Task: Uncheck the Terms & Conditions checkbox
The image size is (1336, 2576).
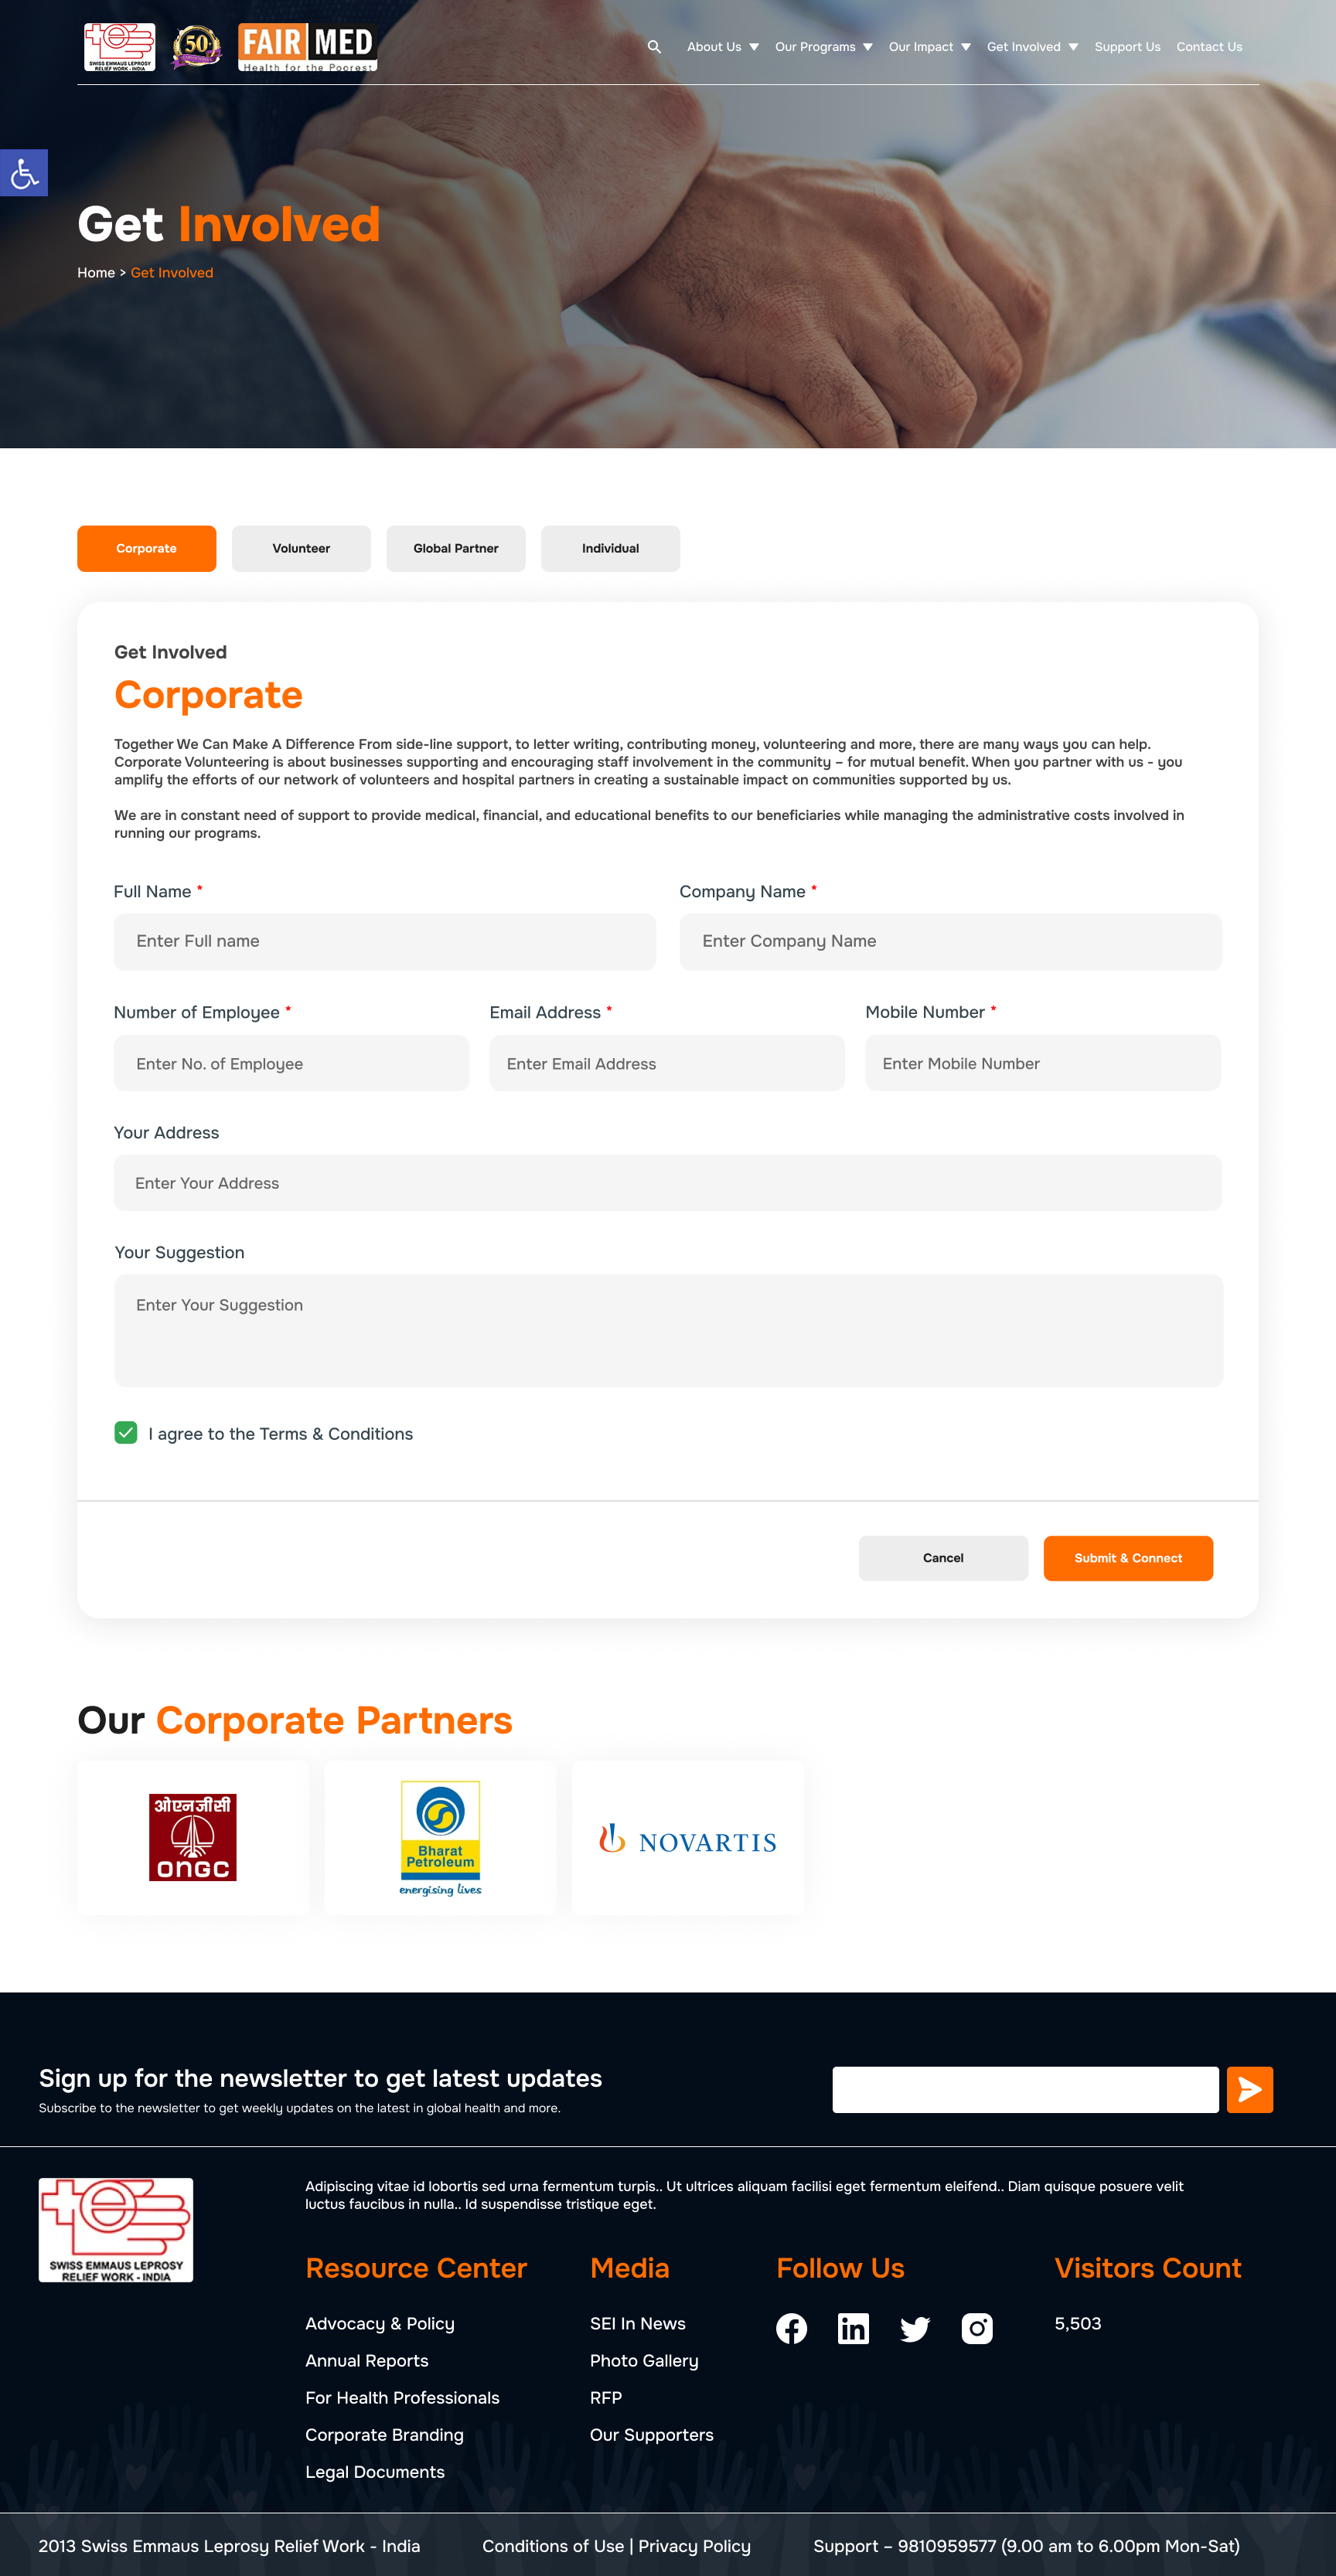Action: pyautogui.click(x=126, y=1433)
